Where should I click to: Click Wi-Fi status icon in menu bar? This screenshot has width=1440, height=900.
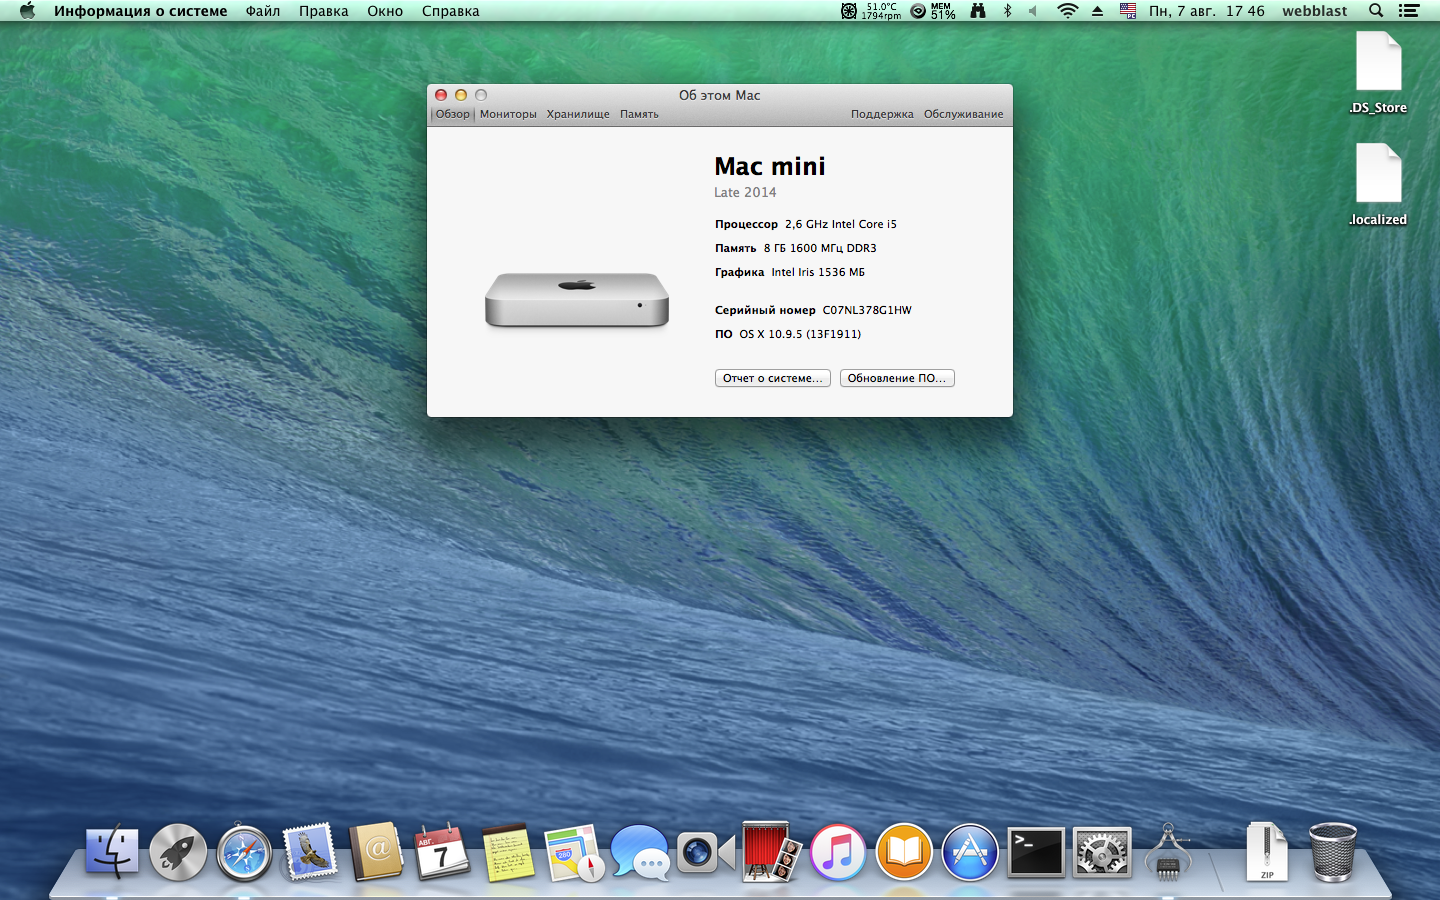point(1068,11)
